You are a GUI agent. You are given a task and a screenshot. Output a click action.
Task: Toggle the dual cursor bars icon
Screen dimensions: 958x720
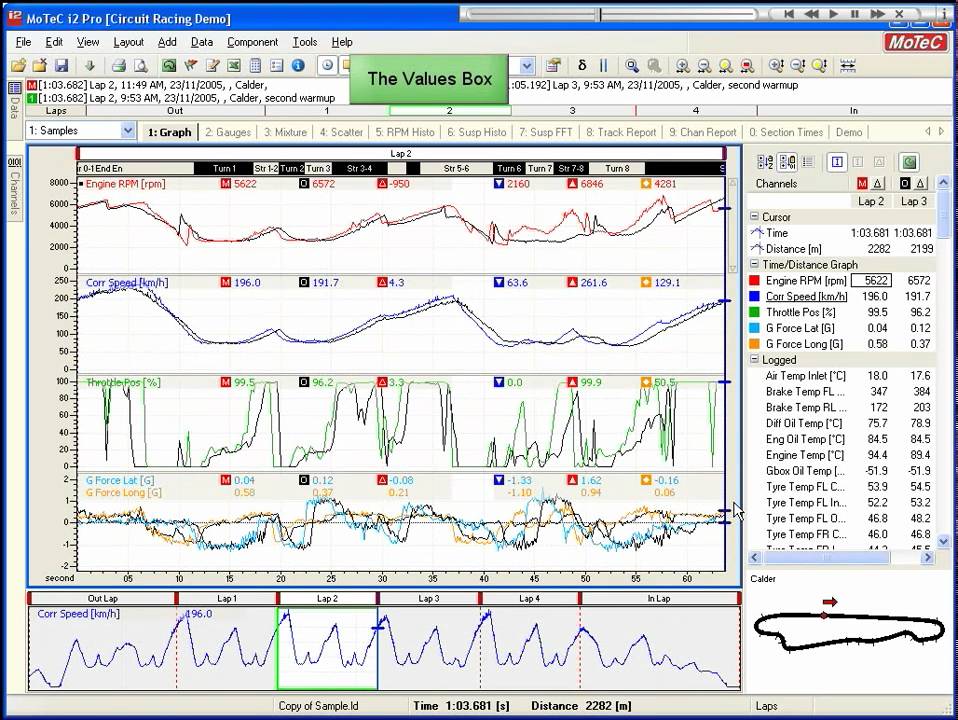coord(604,65)
